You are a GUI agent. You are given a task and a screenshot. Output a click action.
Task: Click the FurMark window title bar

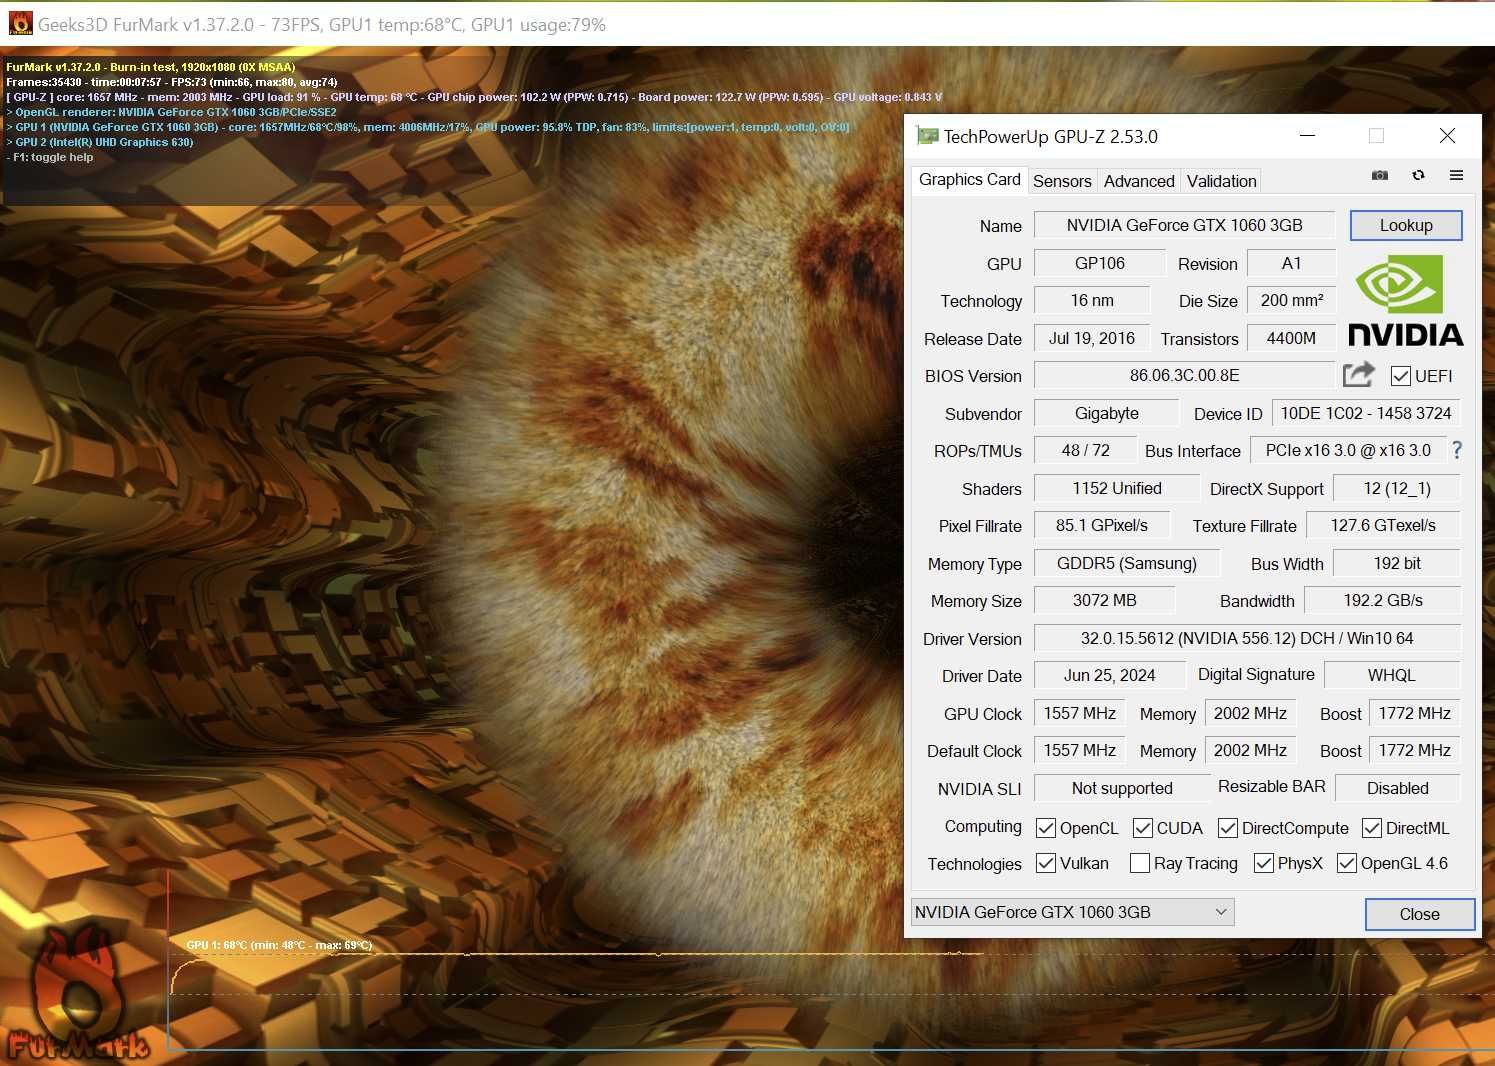coord(747,24)
